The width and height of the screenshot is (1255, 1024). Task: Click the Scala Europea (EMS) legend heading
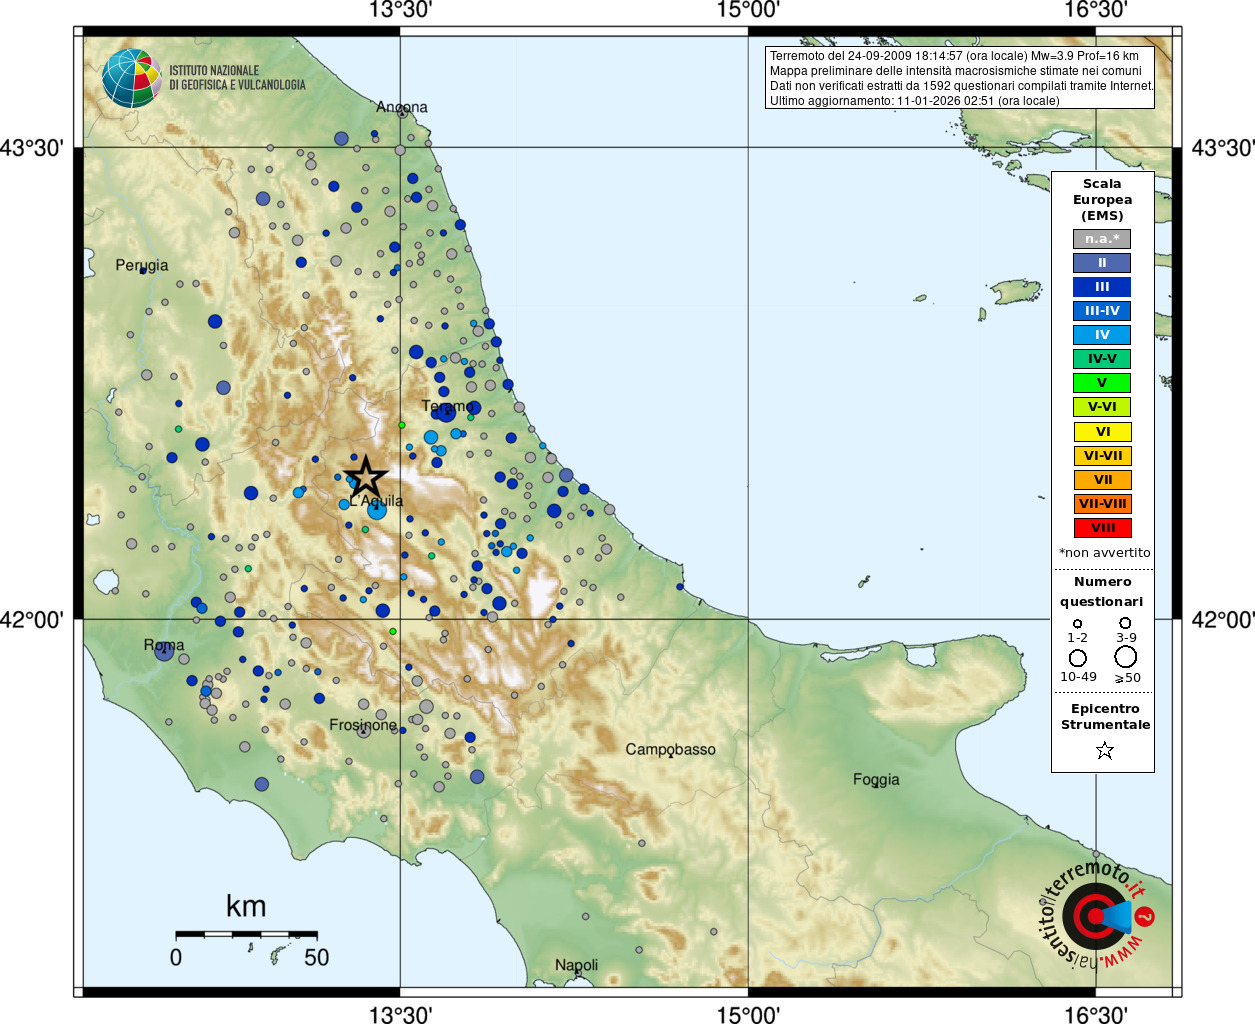(x=1102, y=200)
